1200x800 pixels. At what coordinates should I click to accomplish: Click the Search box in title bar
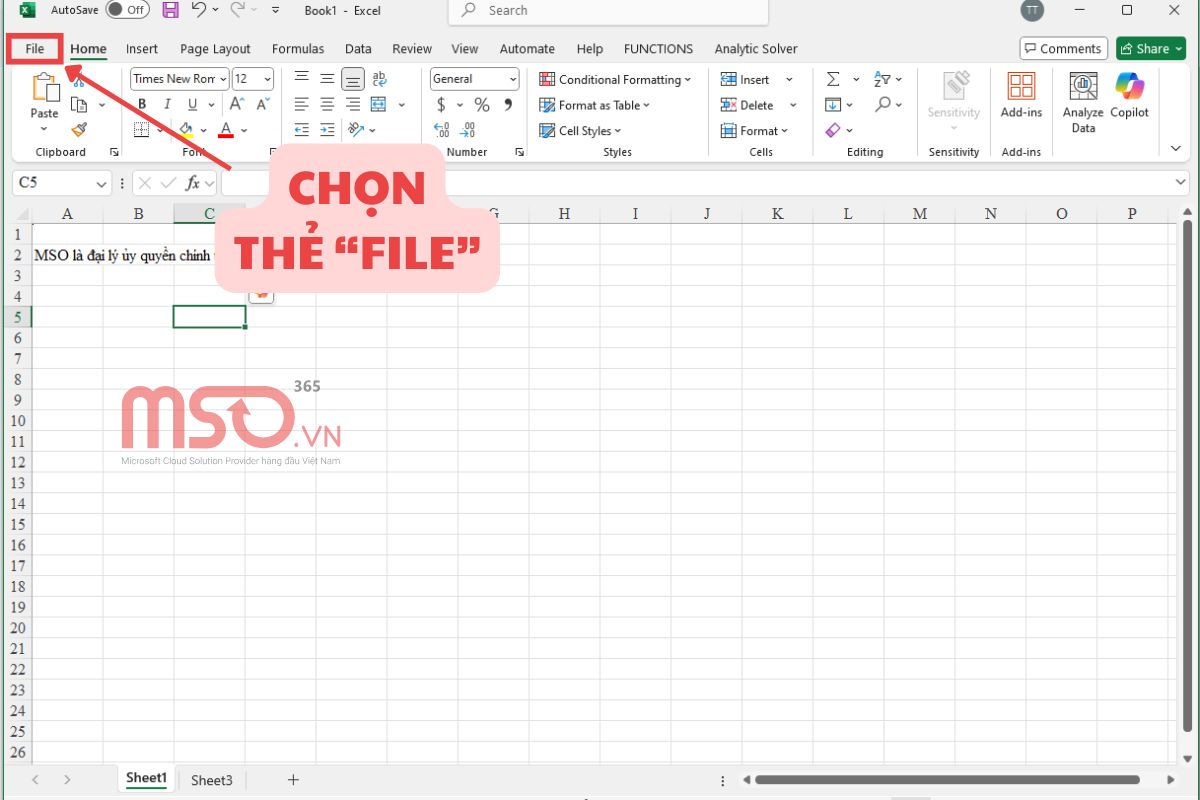pos(608,11)
